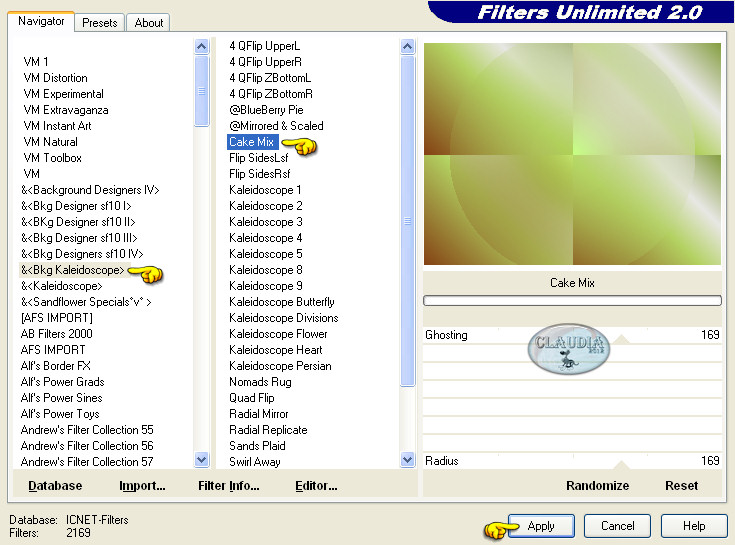Click Randomize to shuffle settings

597,485
